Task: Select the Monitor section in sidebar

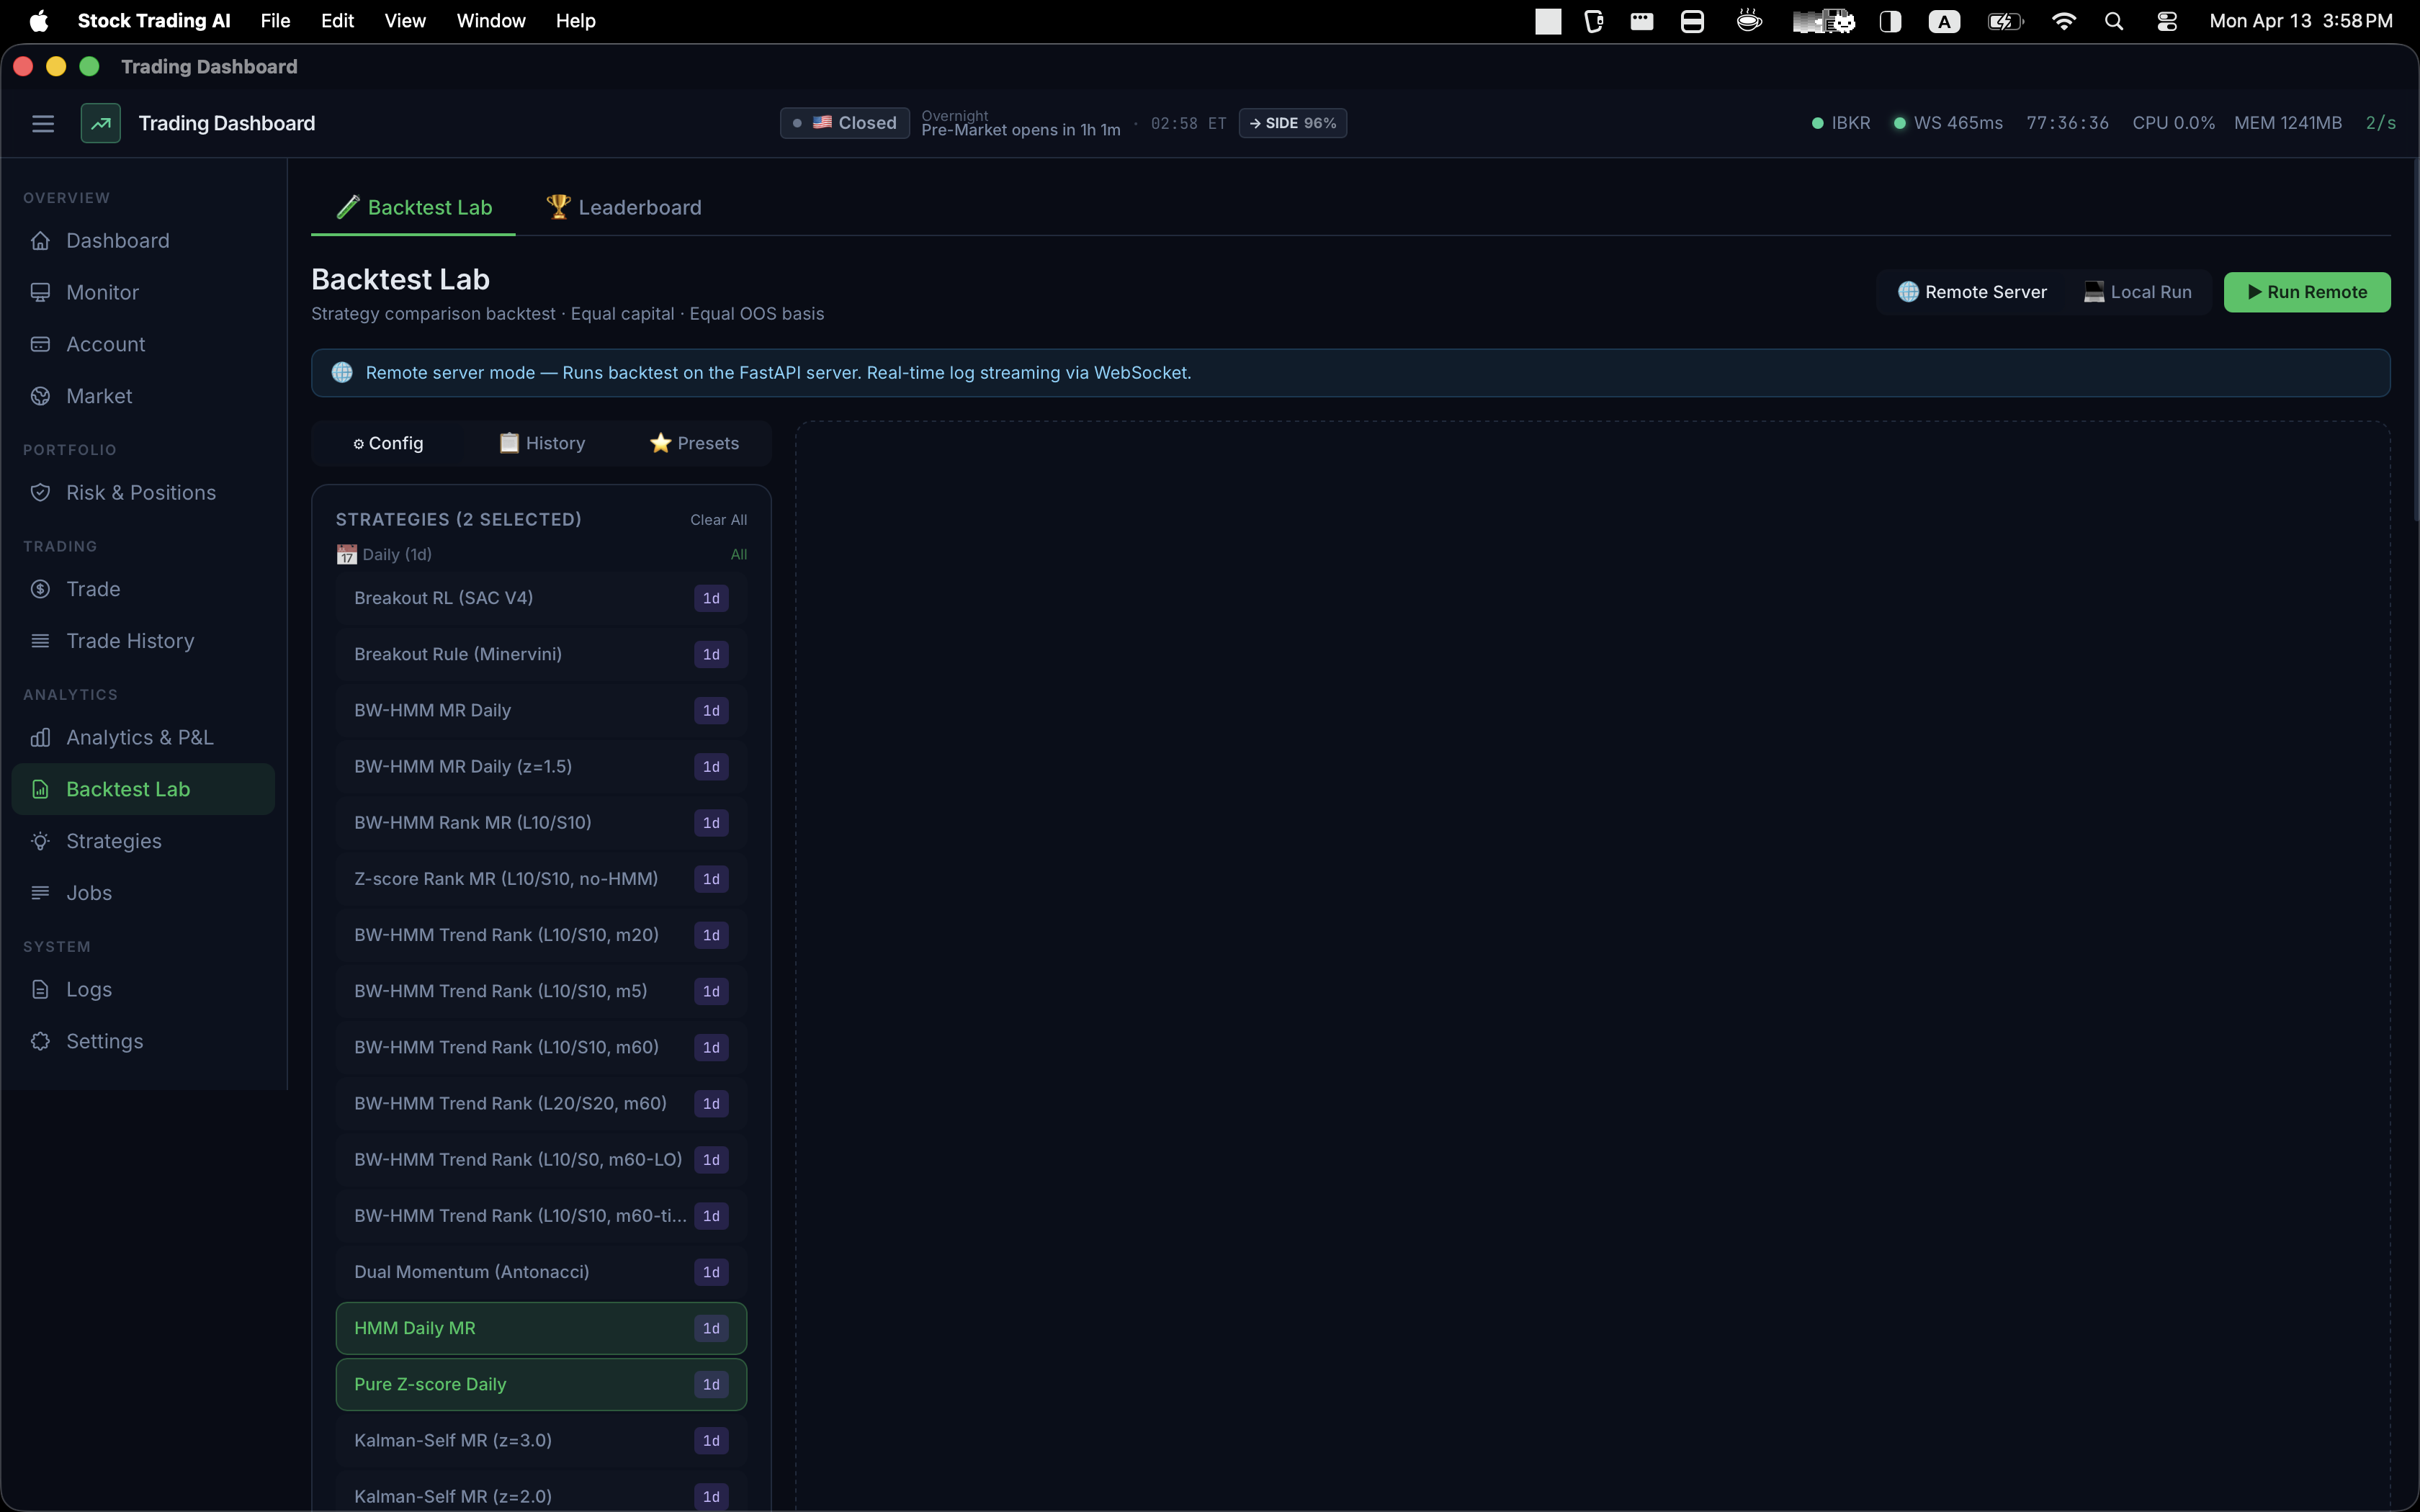Action: click(102, 292)
